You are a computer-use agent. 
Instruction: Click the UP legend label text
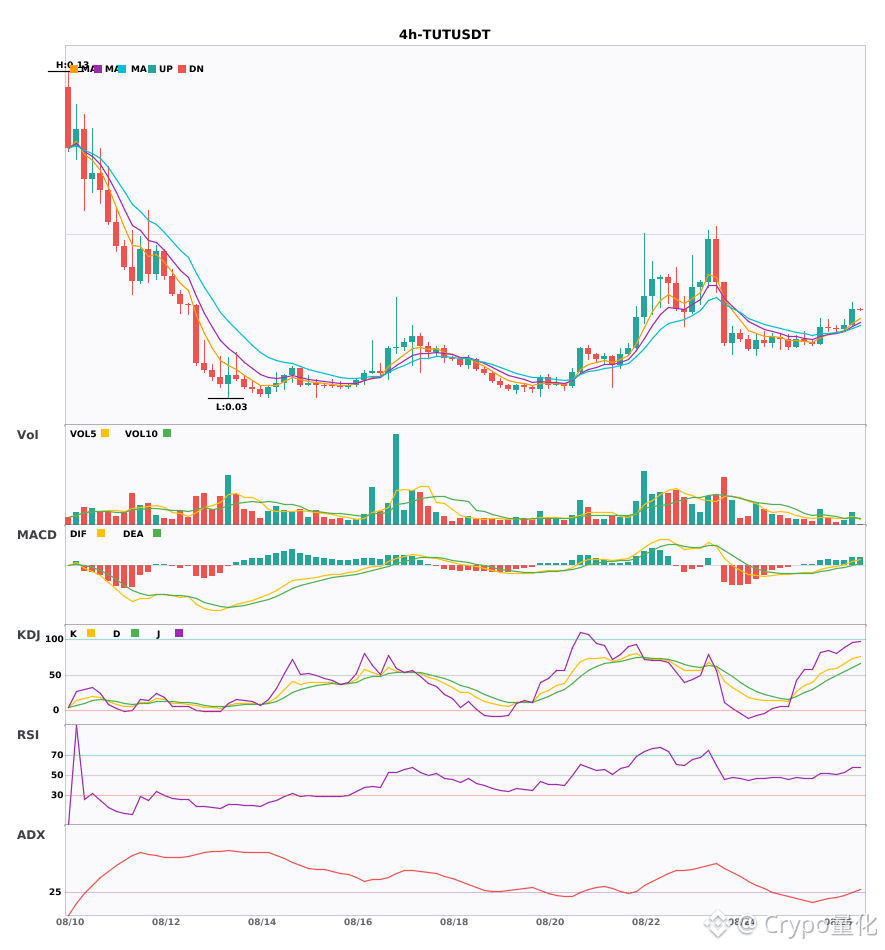click(166, 69)
